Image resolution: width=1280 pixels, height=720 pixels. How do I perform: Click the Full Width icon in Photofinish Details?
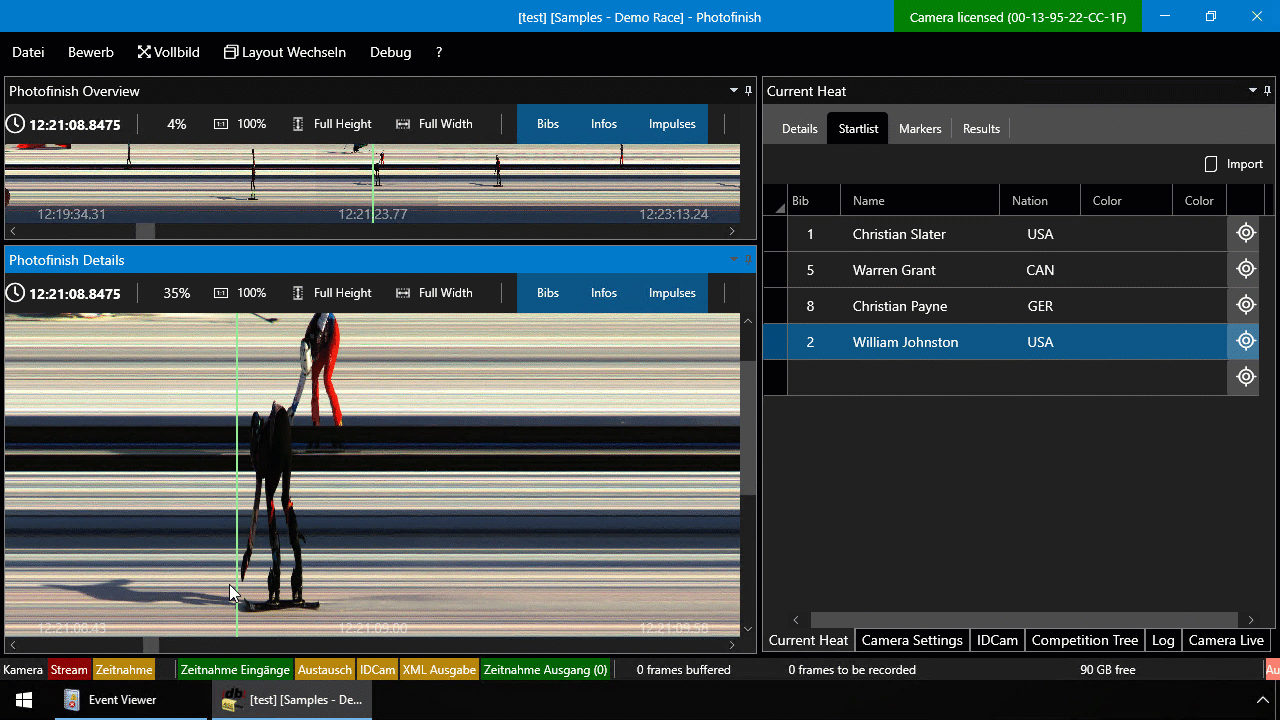[403, 293]
